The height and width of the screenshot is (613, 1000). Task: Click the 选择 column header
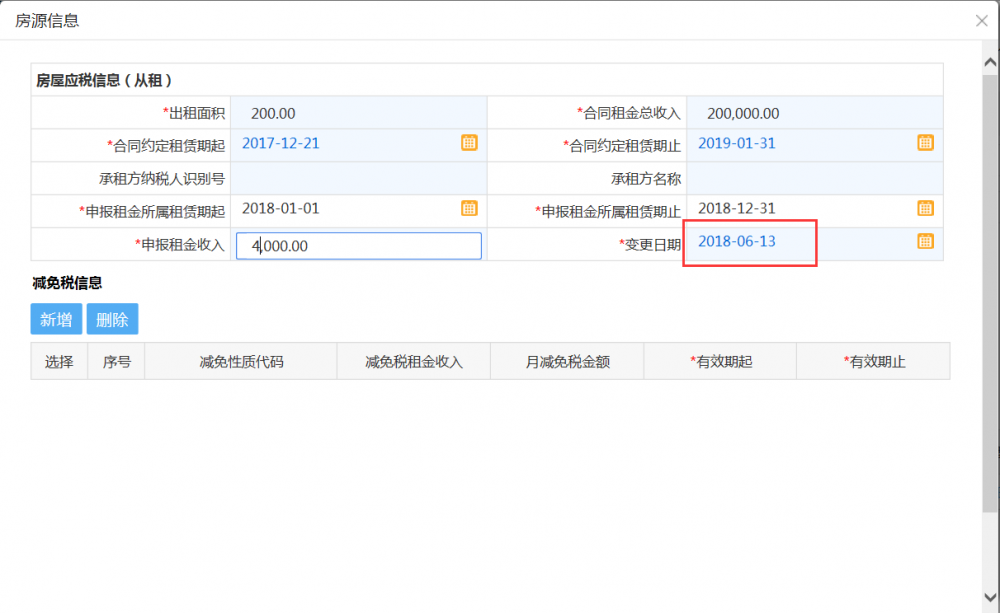[59, 362]
